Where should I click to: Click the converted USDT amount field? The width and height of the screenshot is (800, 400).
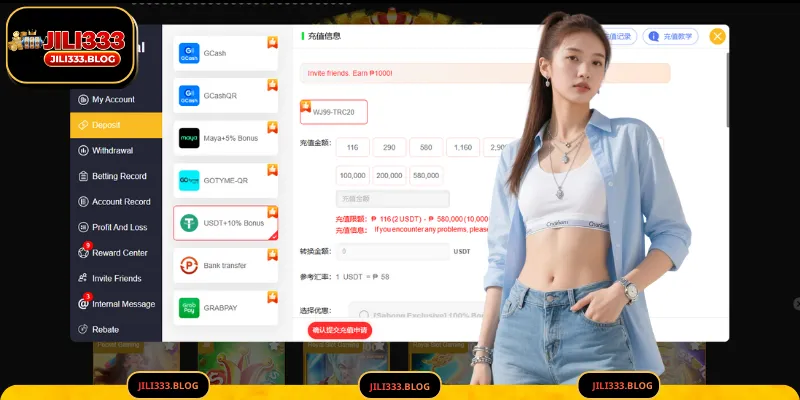(393, 252)
